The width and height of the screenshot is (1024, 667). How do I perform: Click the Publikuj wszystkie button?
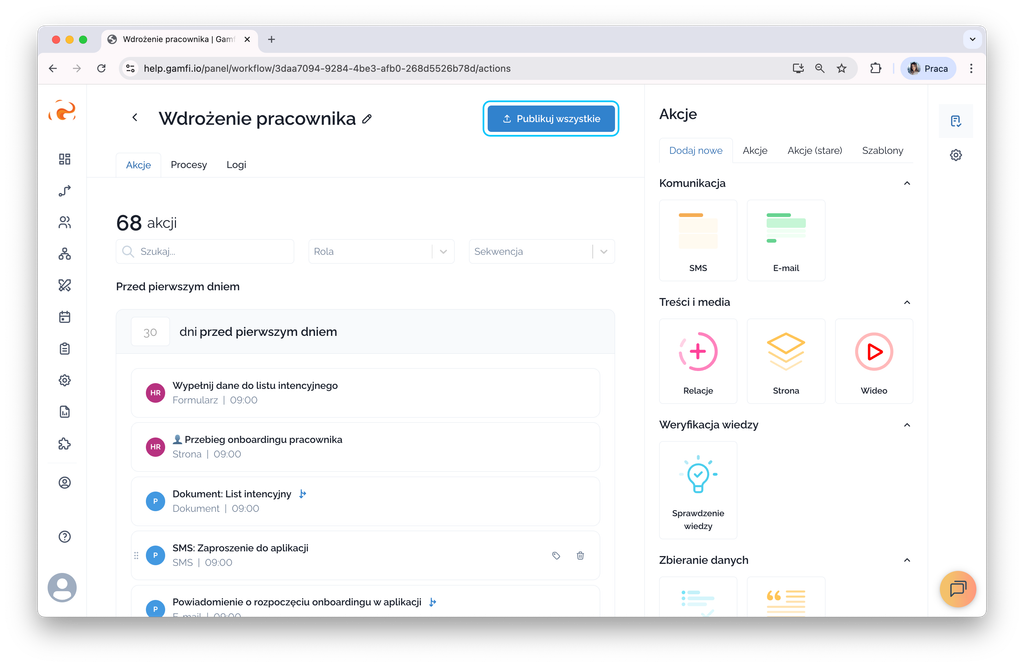(550, 119)
